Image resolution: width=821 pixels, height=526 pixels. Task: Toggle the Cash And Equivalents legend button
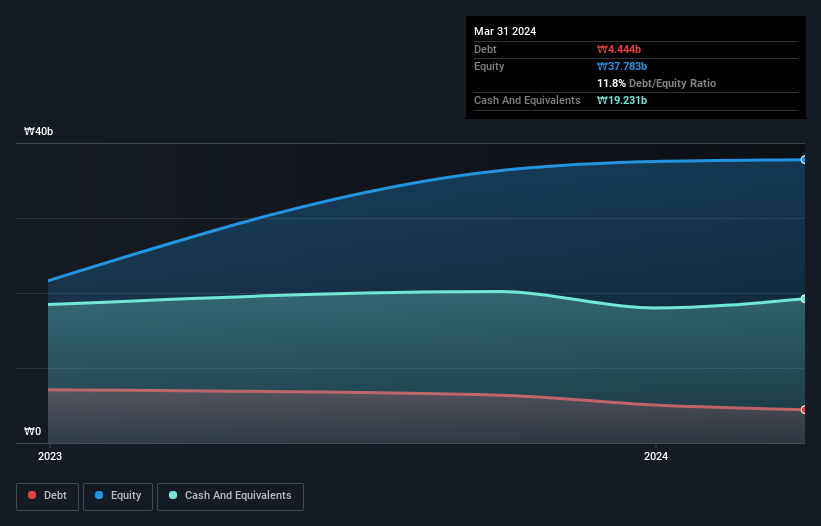click(x=230, y=496)
